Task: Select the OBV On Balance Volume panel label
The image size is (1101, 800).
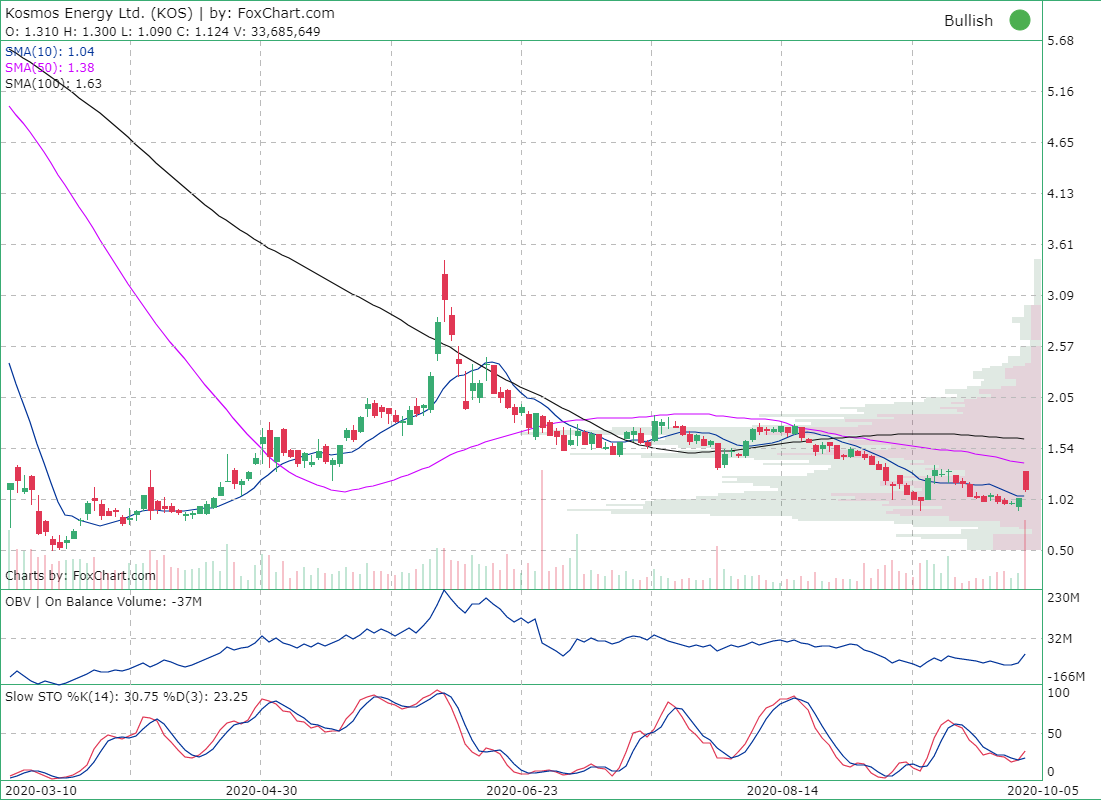Action: [100, 601]
